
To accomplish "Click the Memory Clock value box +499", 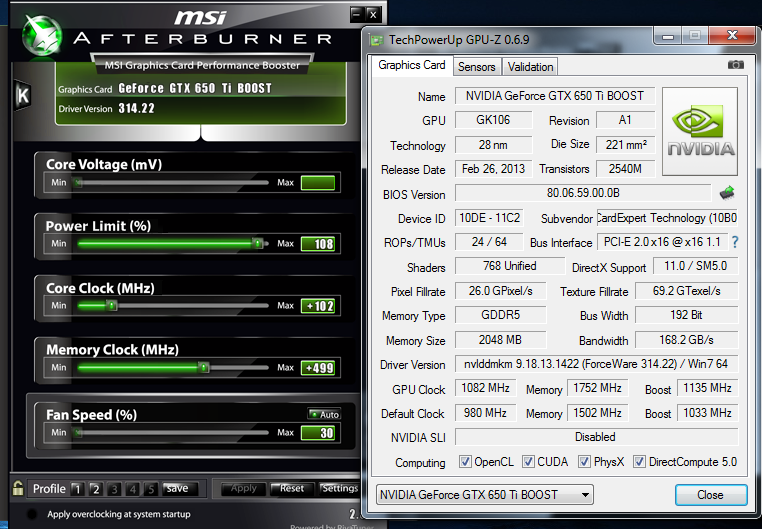I will pyautogui.click(x=318, y=368).
